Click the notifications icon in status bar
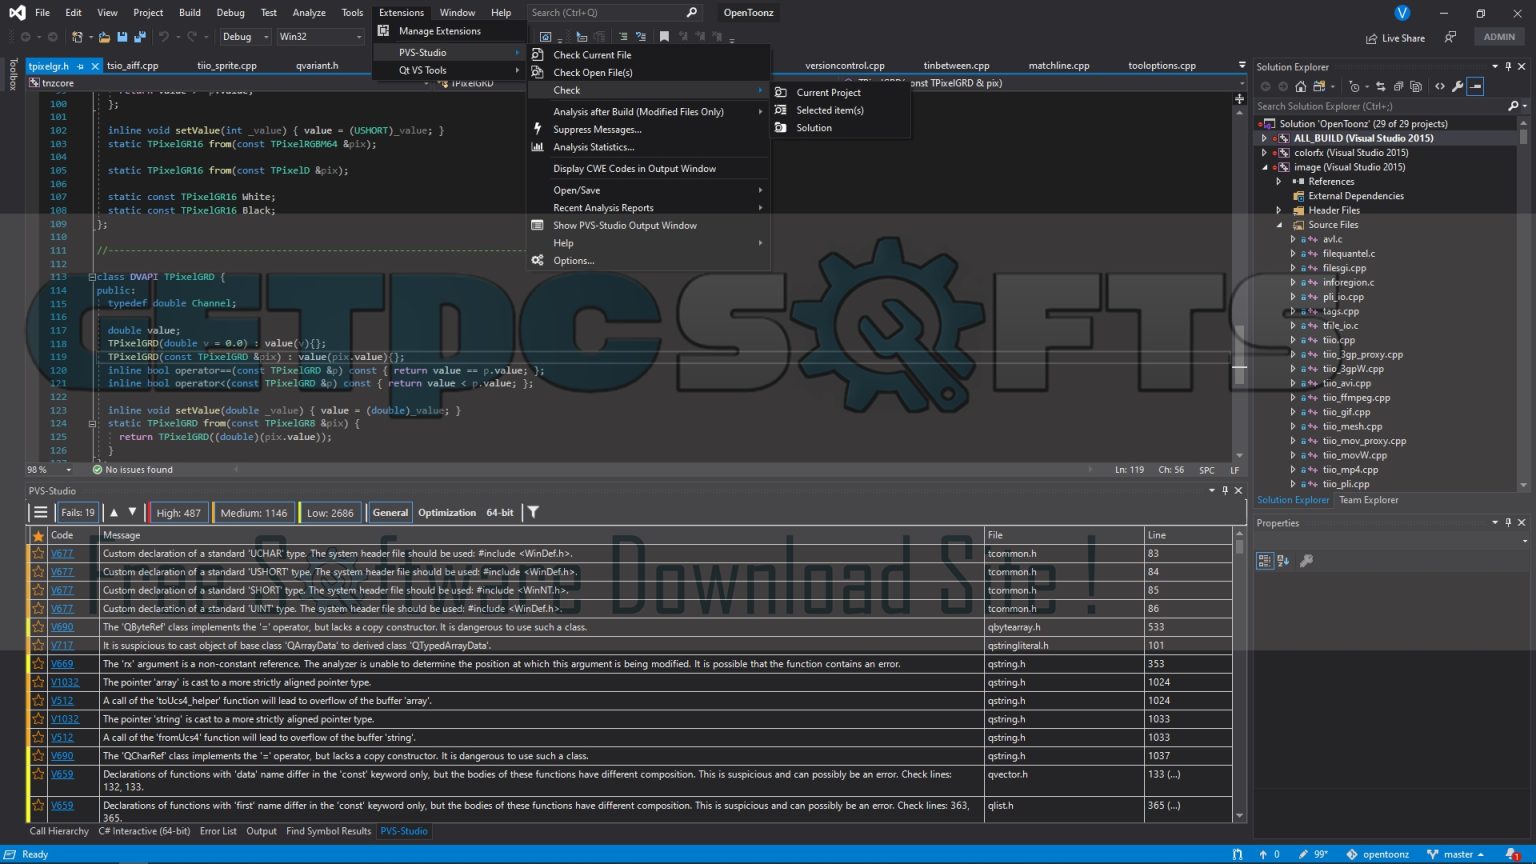 point(1513,854)
